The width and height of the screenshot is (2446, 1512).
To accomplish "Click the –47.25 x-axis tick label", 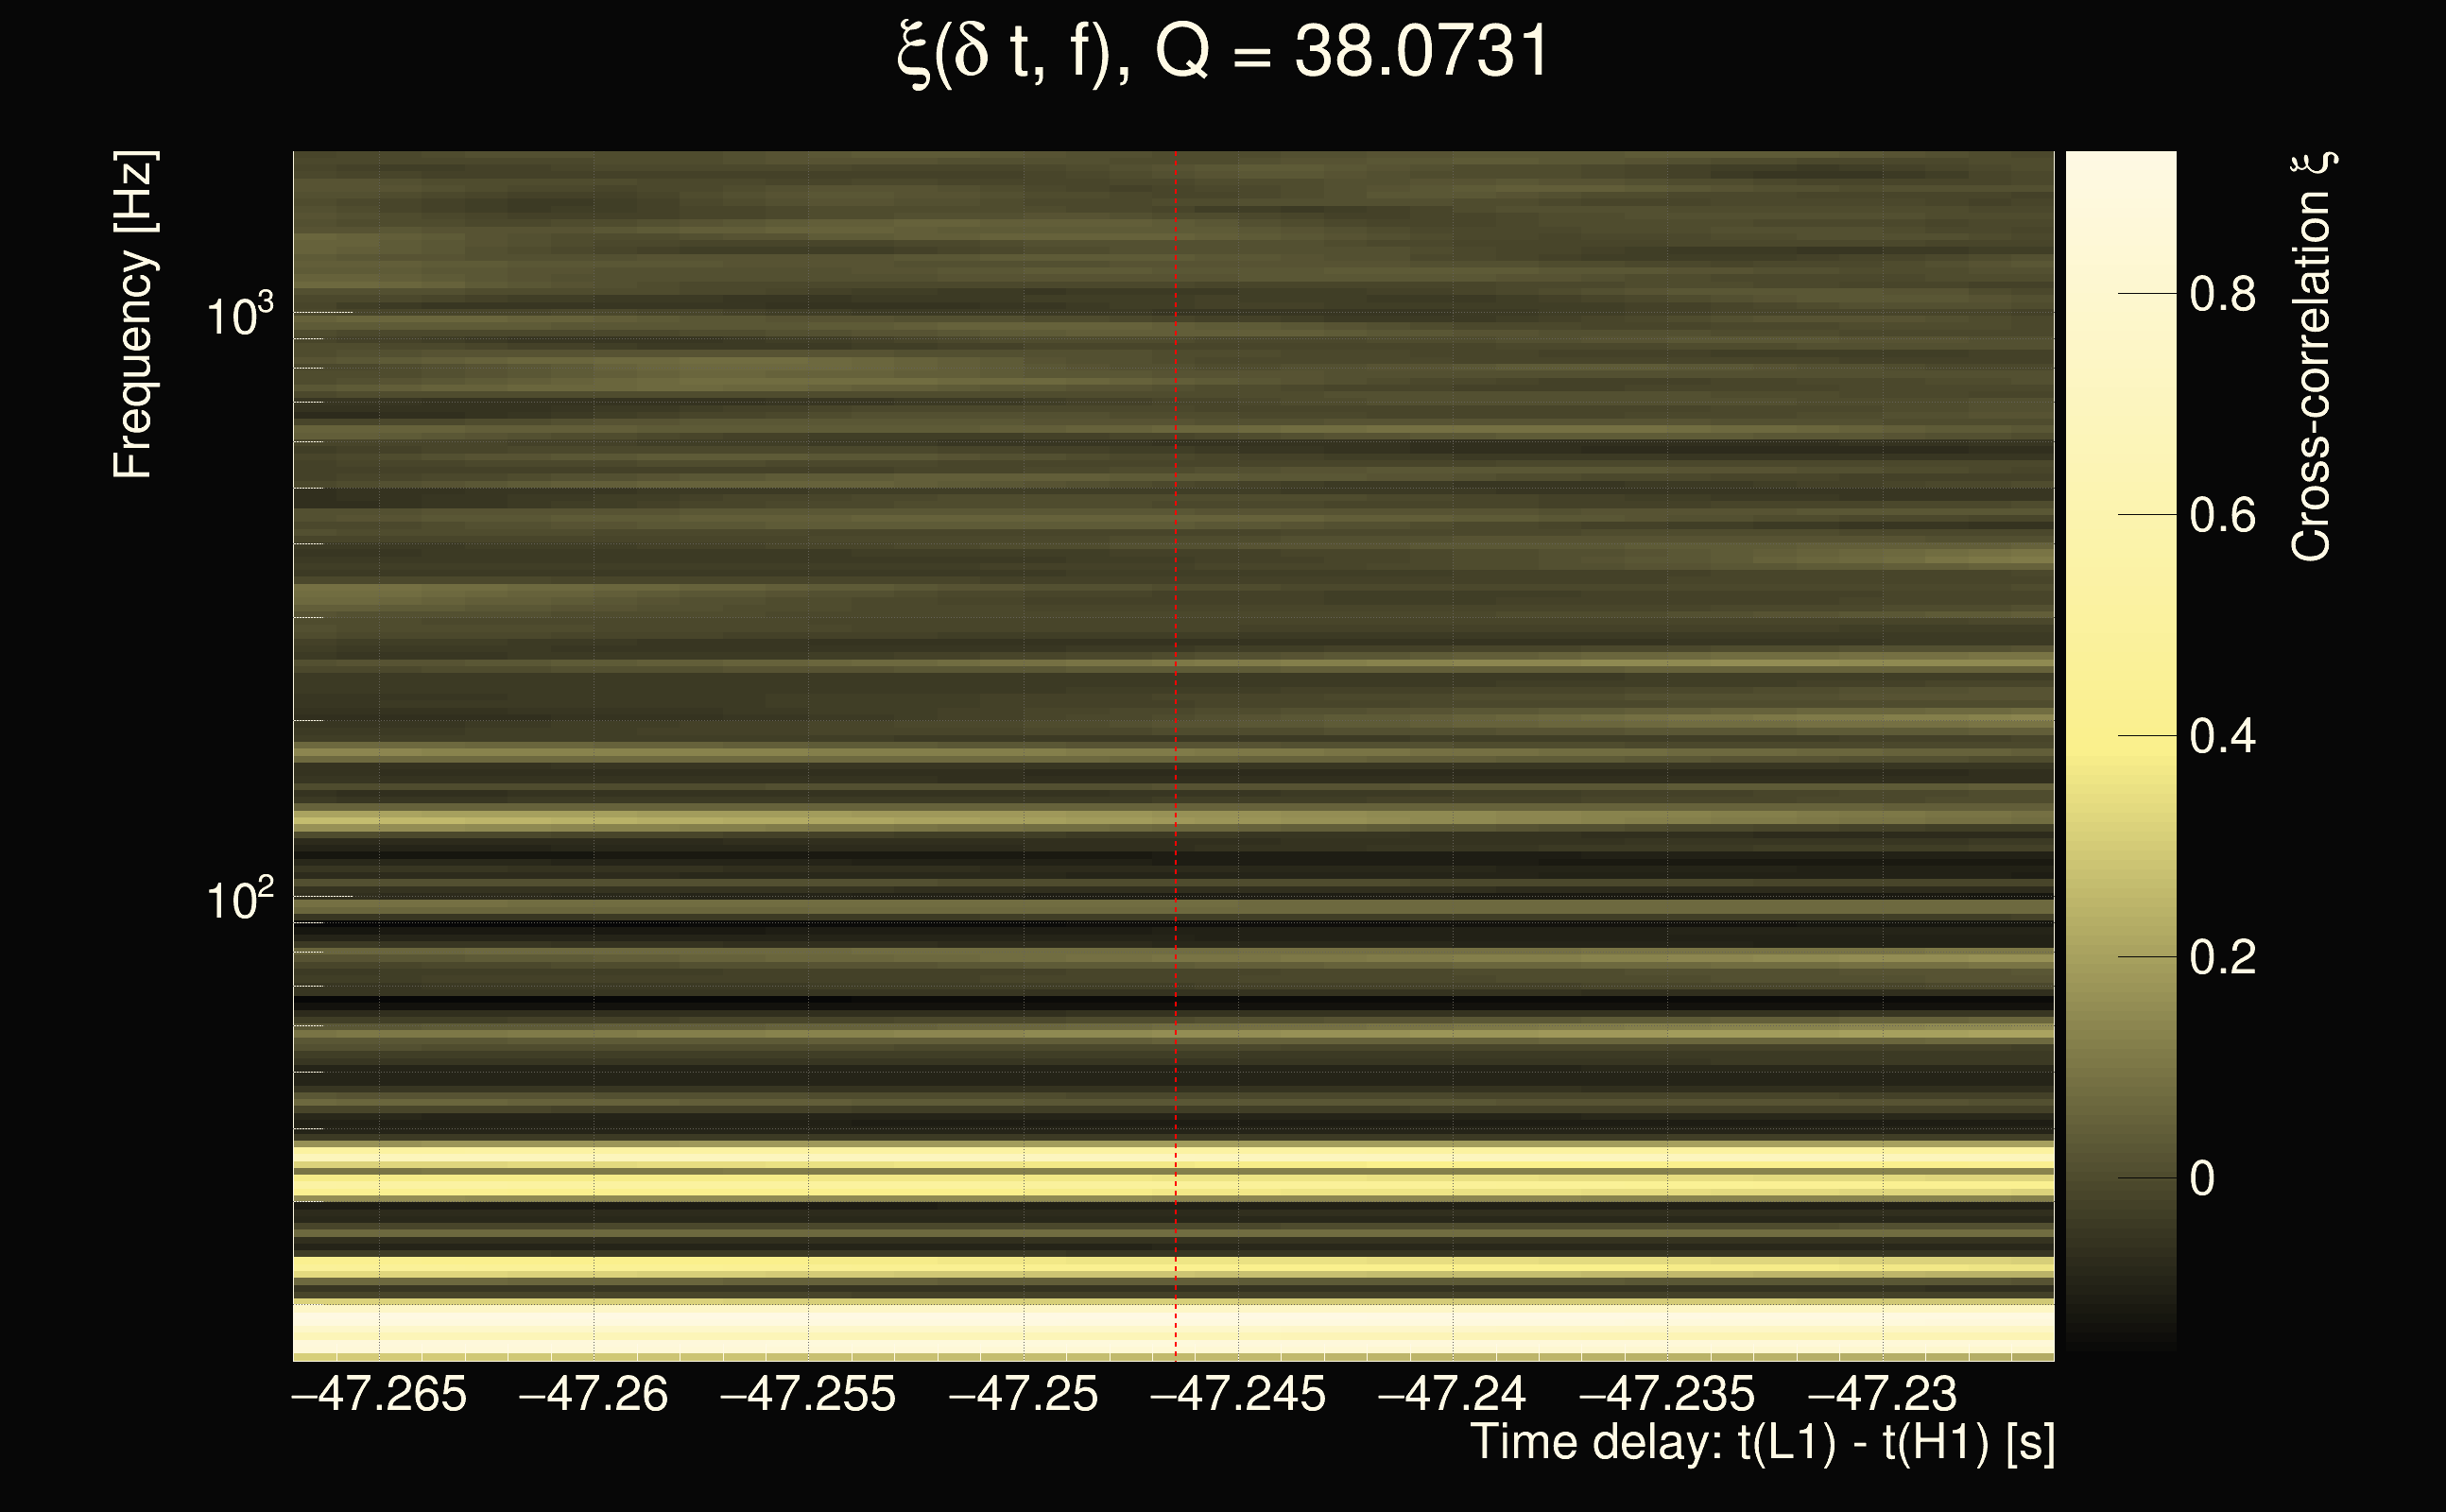I will 1023,1394.
